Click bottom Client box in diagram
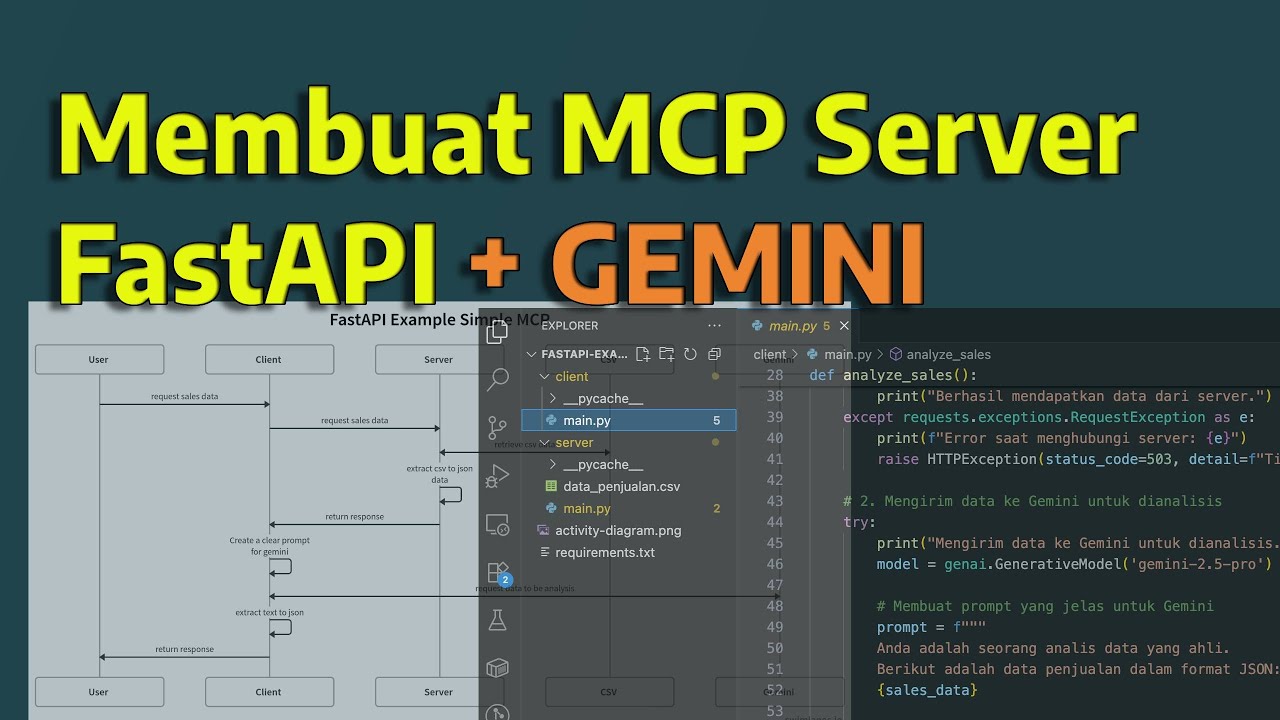The width and height of the screenshot is (1280, 720). [269, 691]
